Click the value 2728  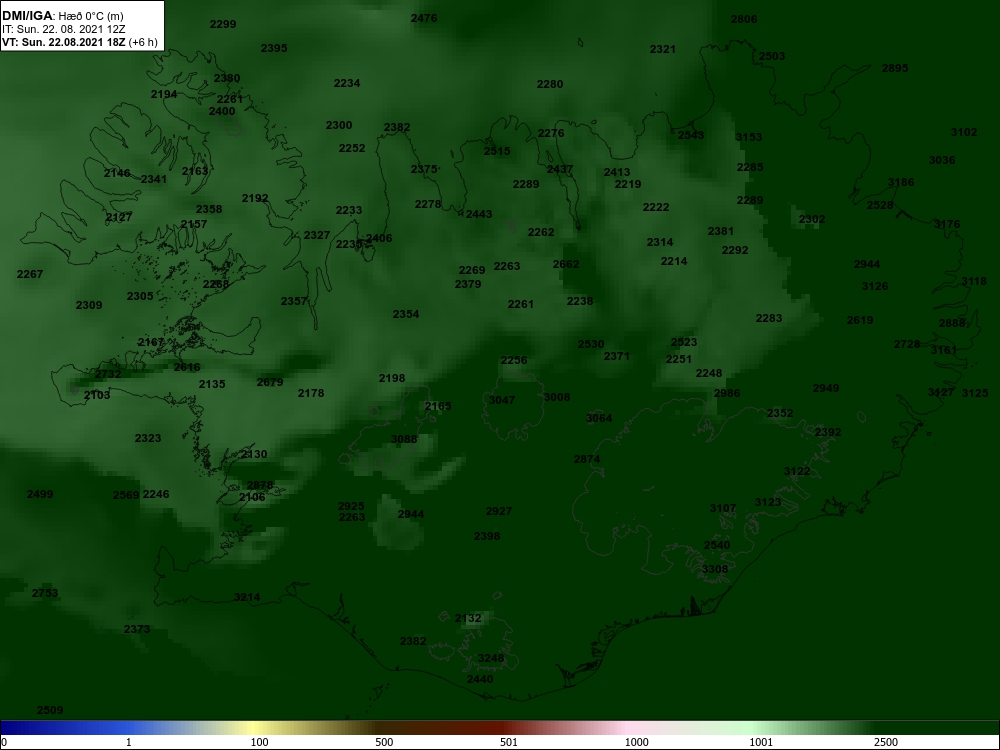point(907,344)
